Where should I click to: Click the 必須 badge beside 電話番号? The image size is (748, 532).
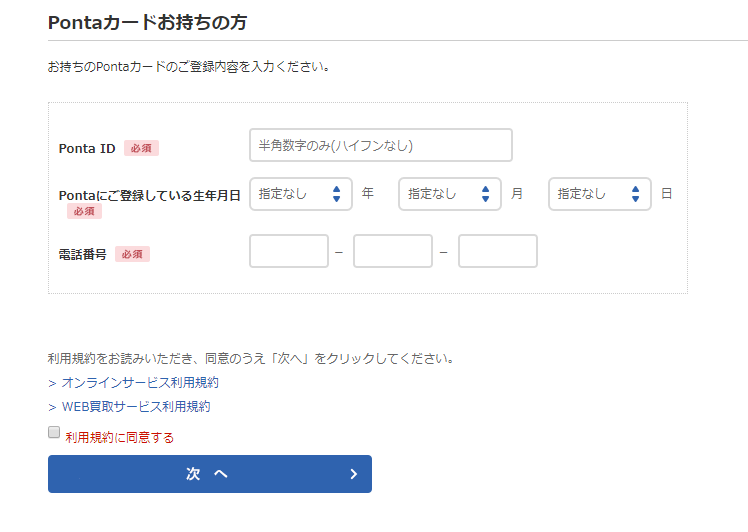click(132, 254)
